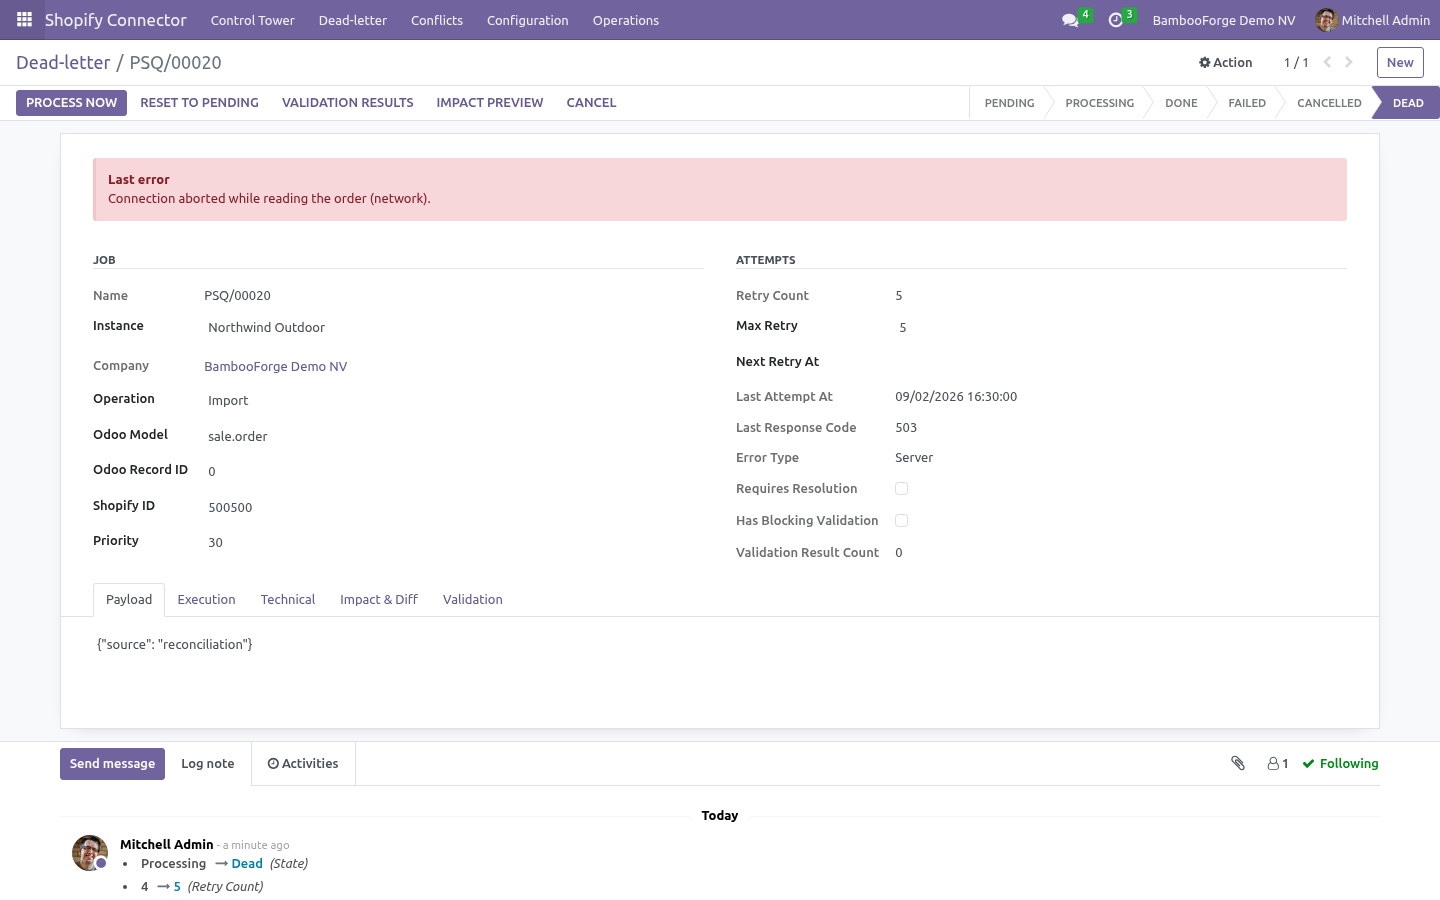Click Mitchell Admin avatar in chatter message
1440x900 pixels.
[x=90, y=853]
